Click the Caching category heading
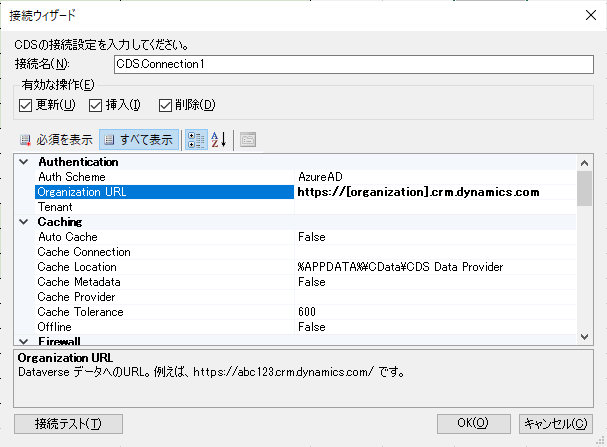 [60, 222]
